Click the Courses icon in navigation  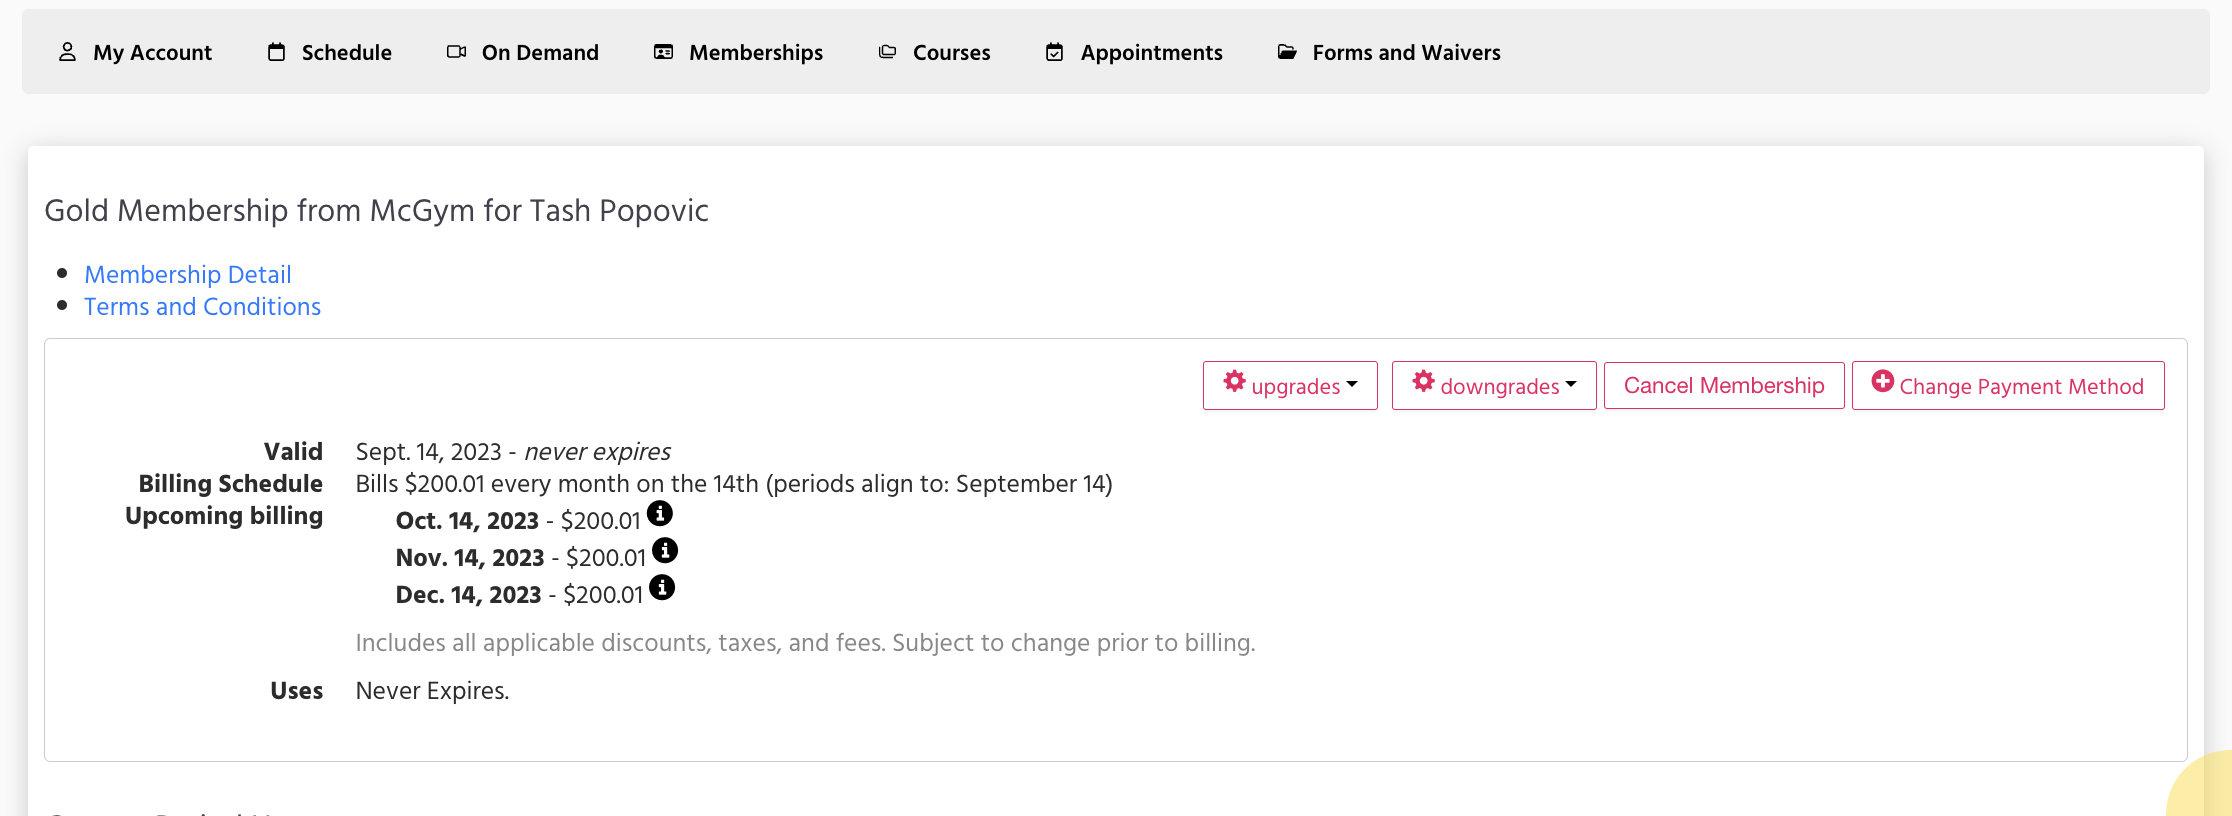887,52
